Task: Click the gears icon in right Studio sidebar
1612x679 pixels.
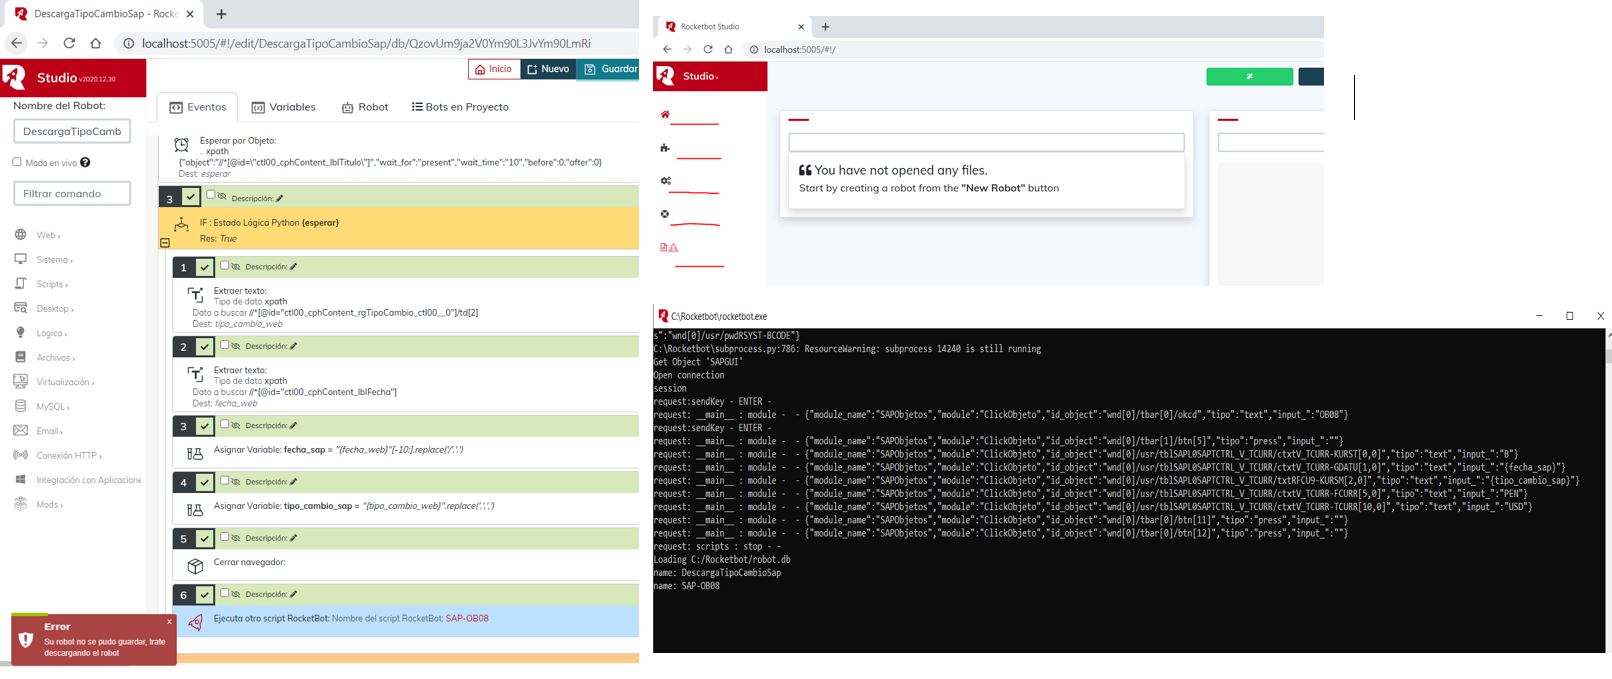Action: click(x=665, y=181)
